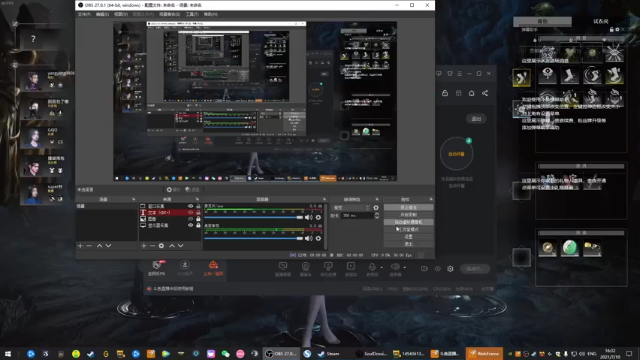The height and width of the screenshot is (360, 640).
Task: Click the webcam icon in streaming toolbar
Action: [305, 267]
